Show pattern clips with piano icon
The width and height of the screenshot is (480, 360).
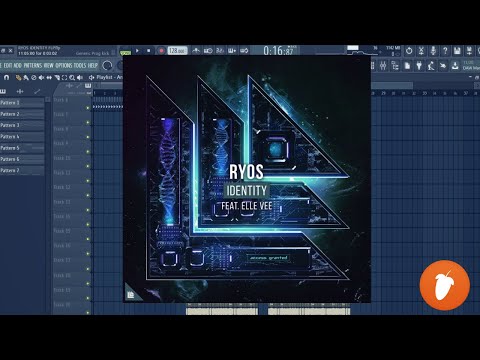tap(3, 91)
